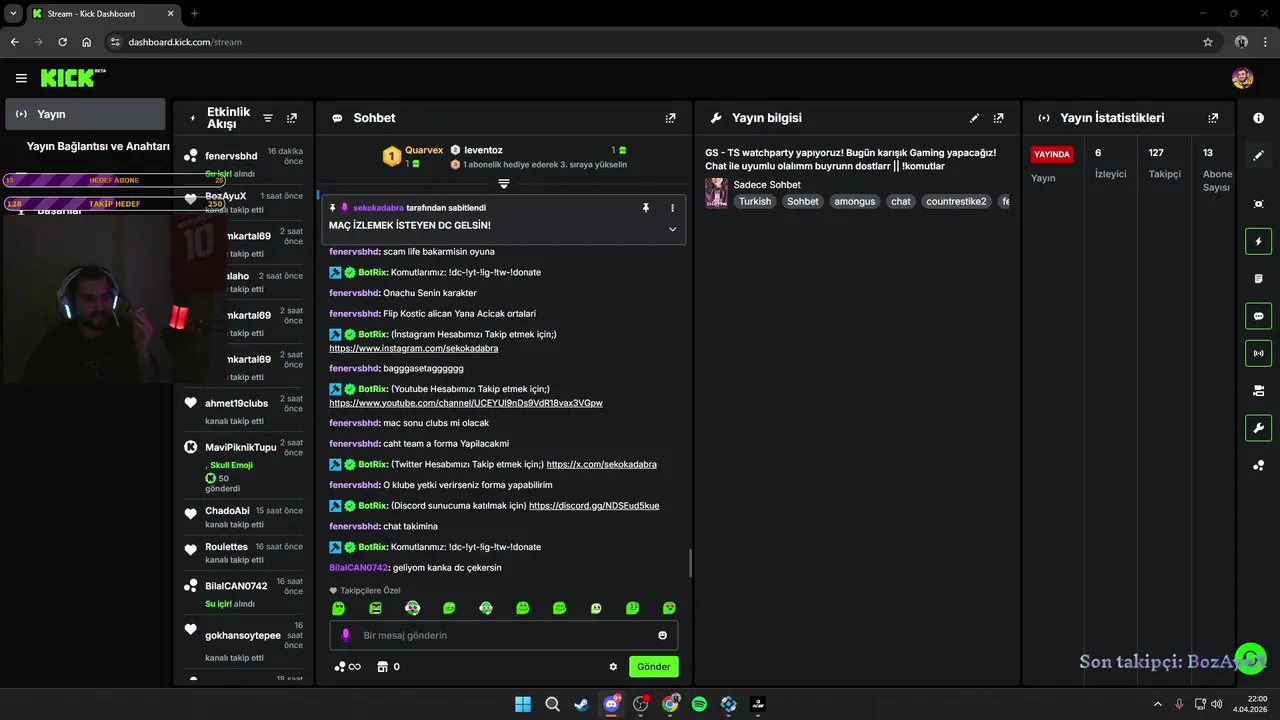Screen dimensions: 1280x720
Task: Open a new browser tab
Action: click(x=194, y=14)
